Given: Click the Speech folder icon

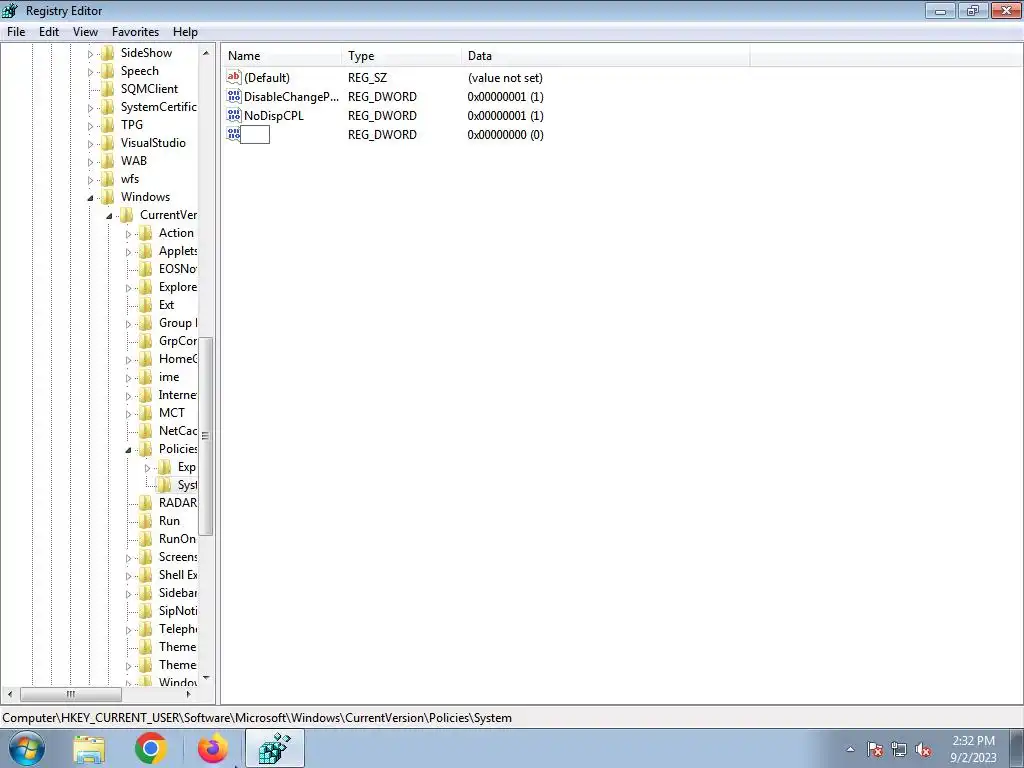Looking at the screenshot, I should 107,71.
